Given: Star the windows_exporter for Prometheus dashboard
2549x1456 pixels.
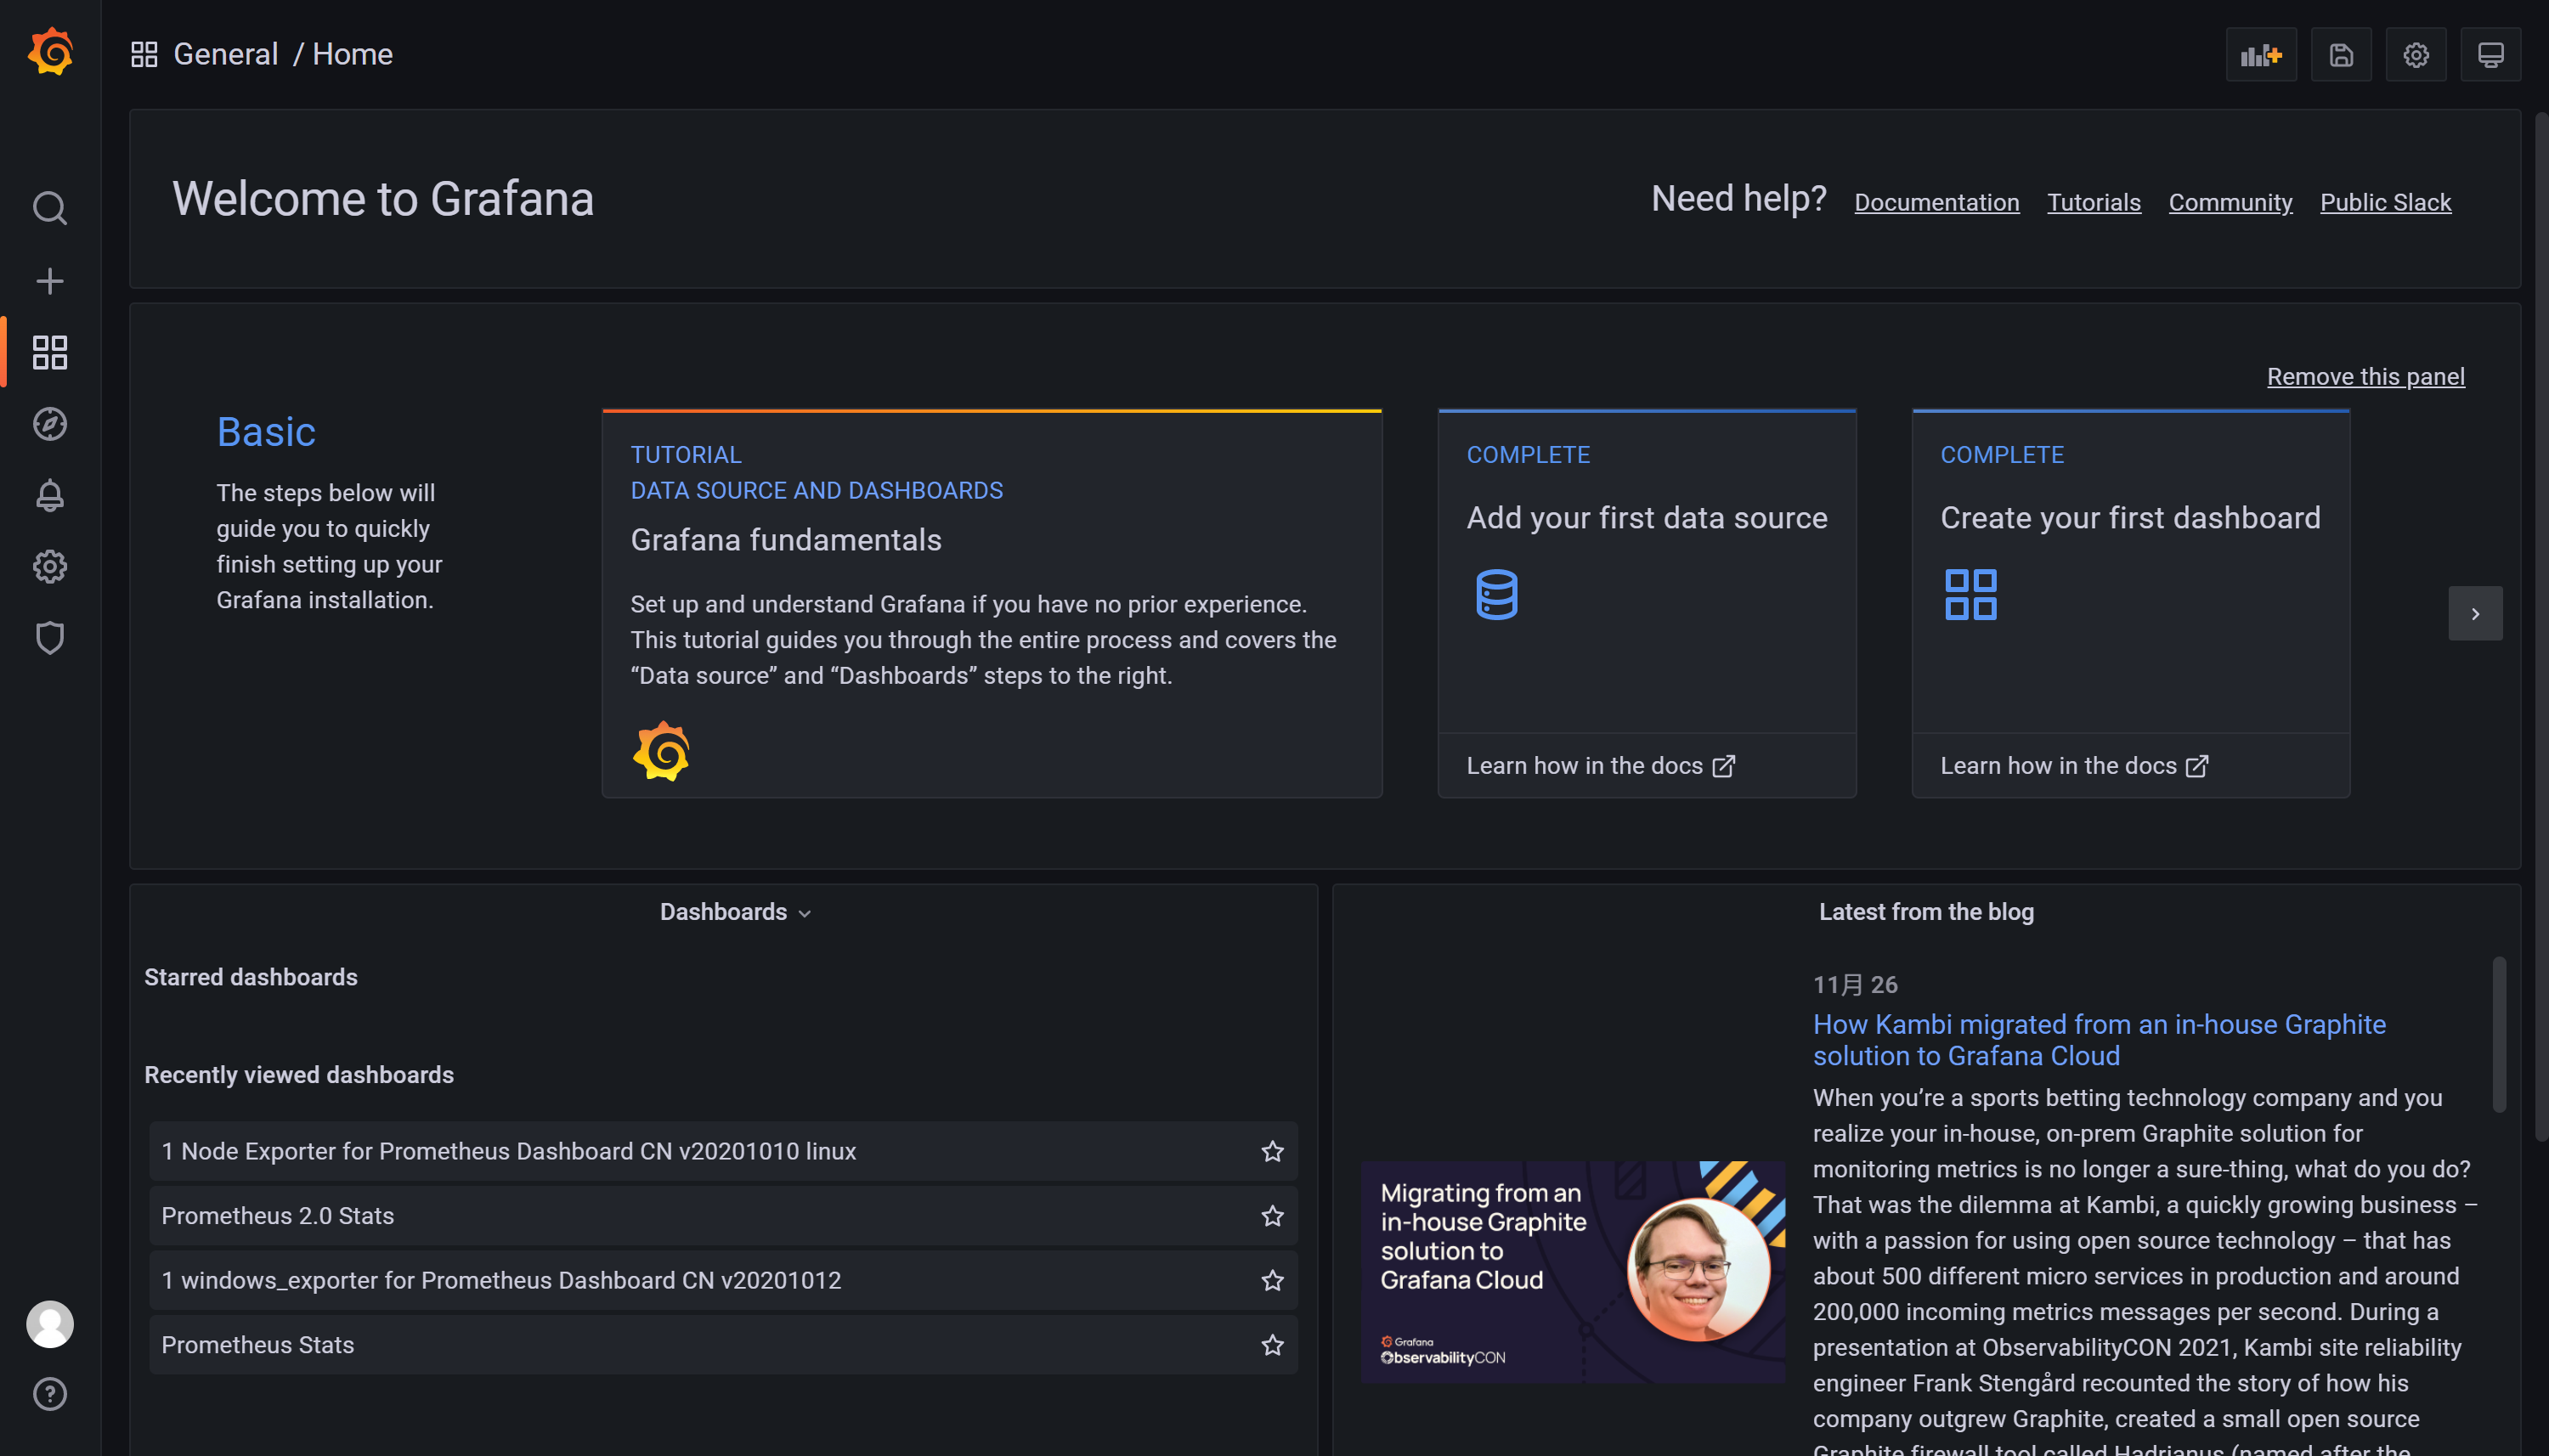Looking at the screenshot, I should point(1272,1280).
